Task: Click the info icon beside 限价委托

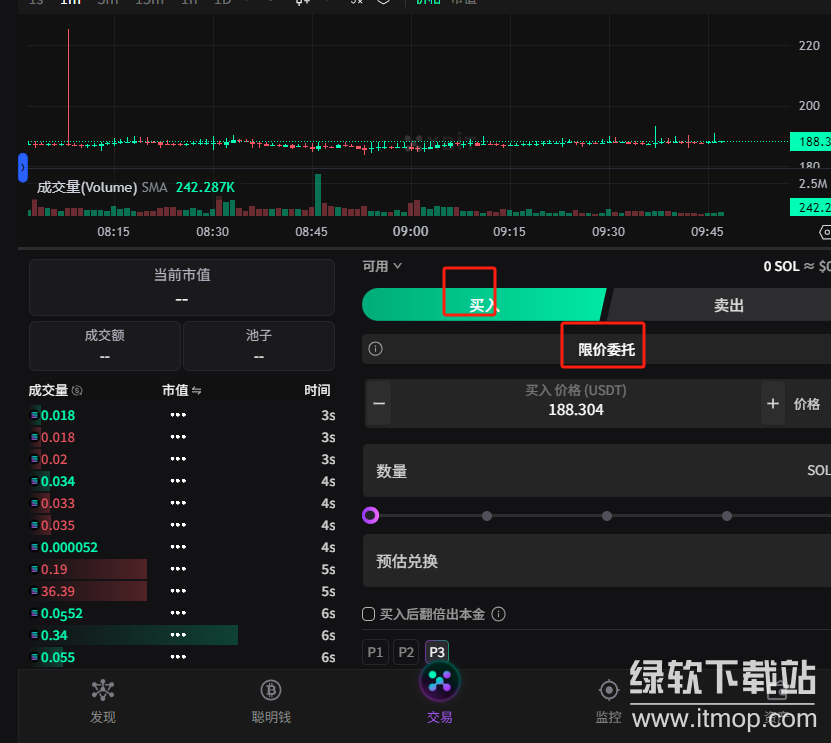Action: pos(376,349)
